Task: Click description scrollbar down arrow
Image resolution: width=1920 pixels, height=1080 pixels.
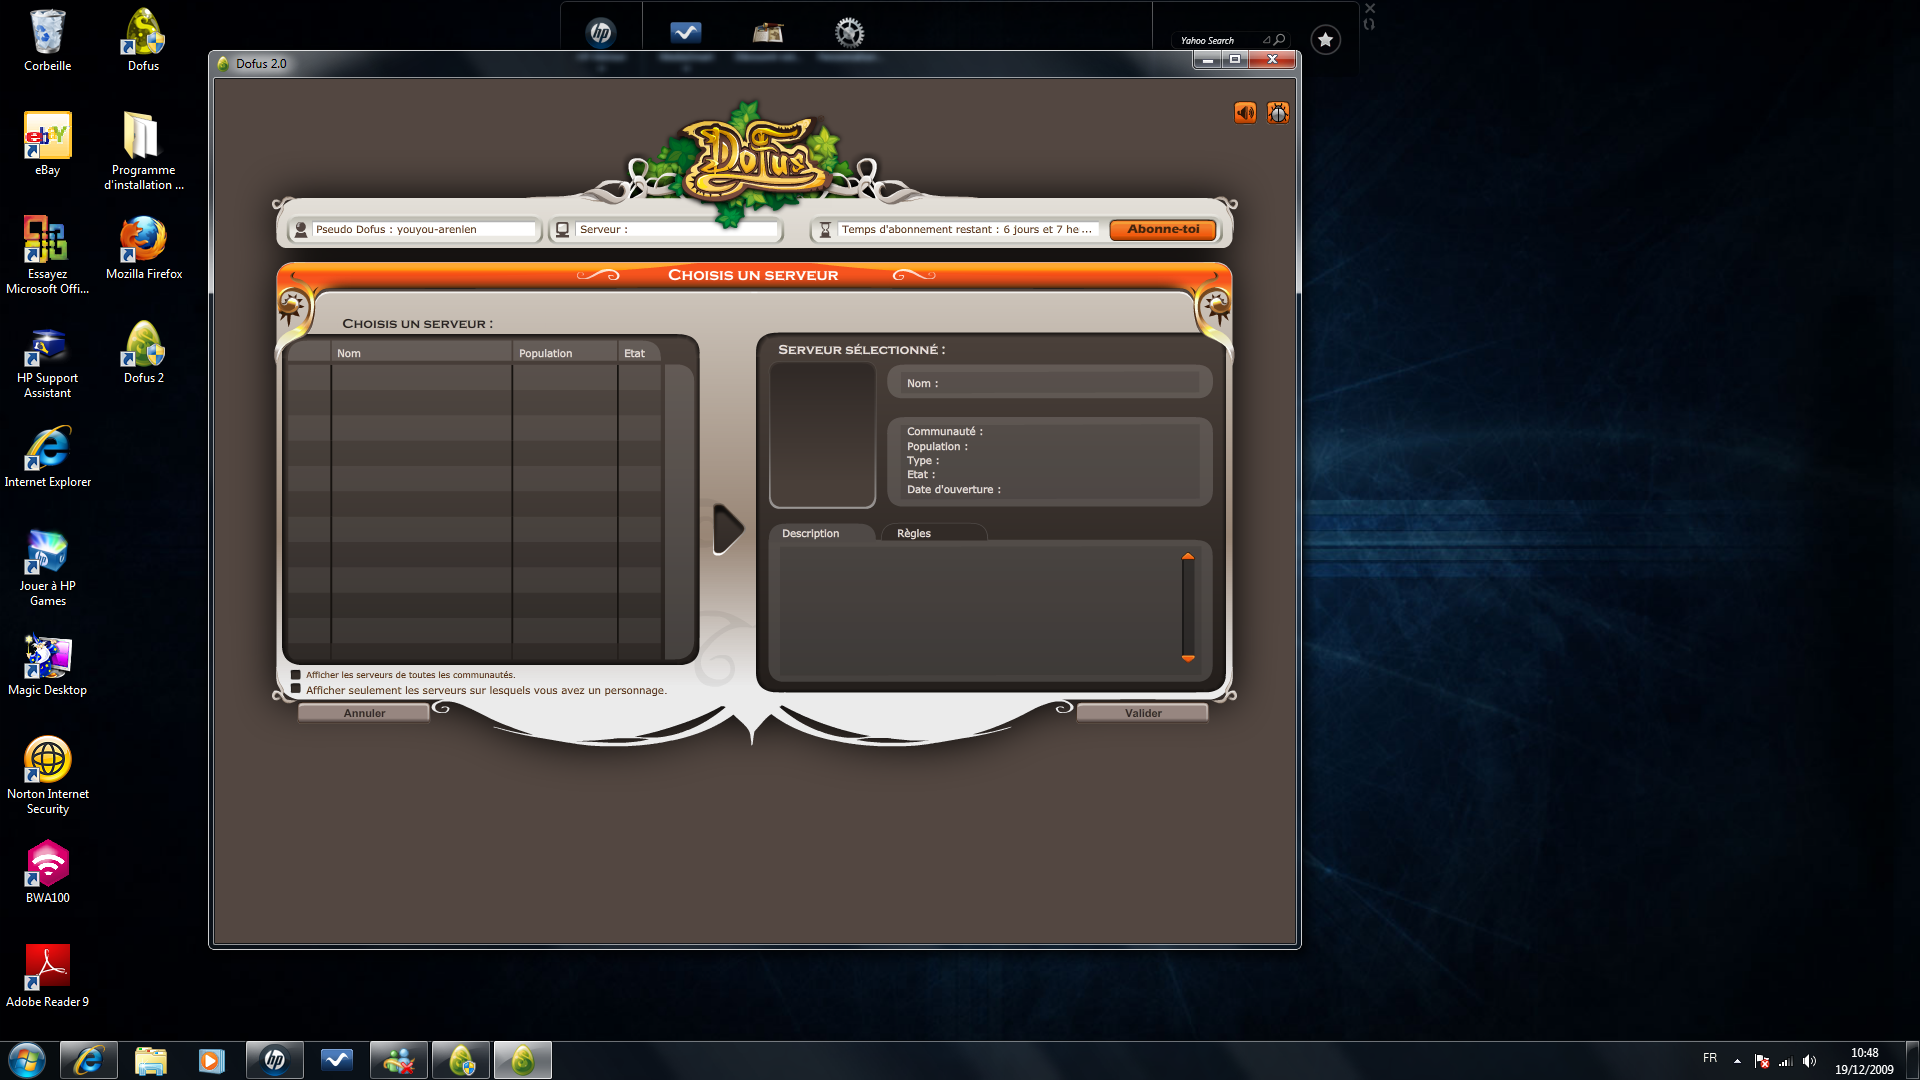Action: click(1188, 658)
